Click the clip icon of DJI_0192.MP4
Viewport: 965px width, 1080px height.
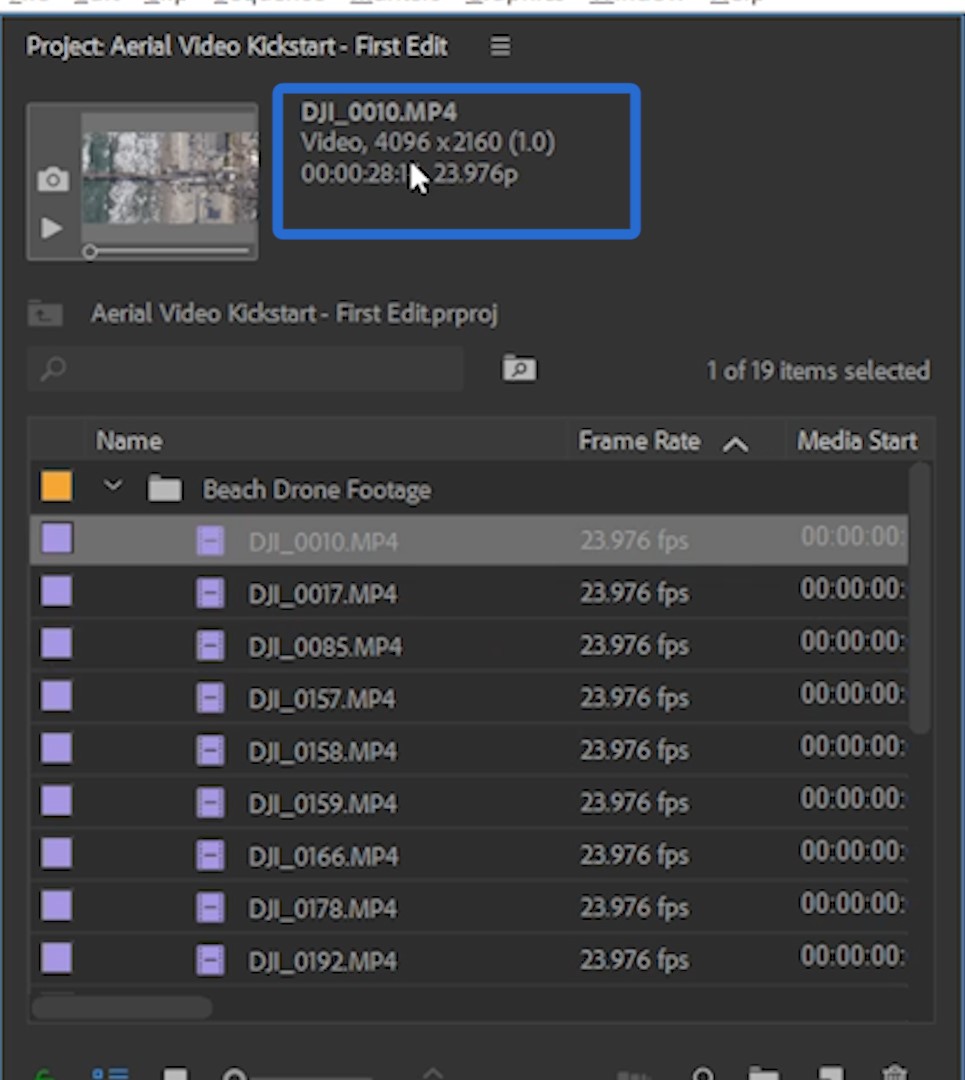point(210,960)
